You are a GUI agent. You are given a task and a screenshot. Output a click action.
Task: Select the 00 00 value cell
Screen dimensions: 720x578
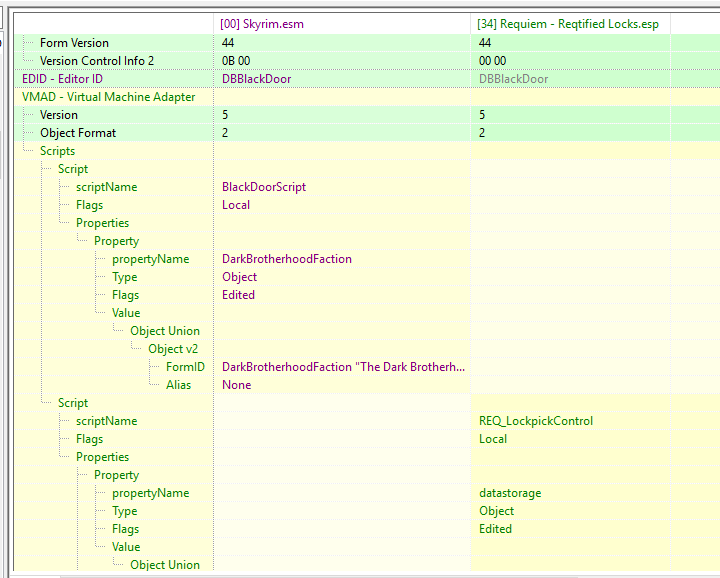[492, 61]
